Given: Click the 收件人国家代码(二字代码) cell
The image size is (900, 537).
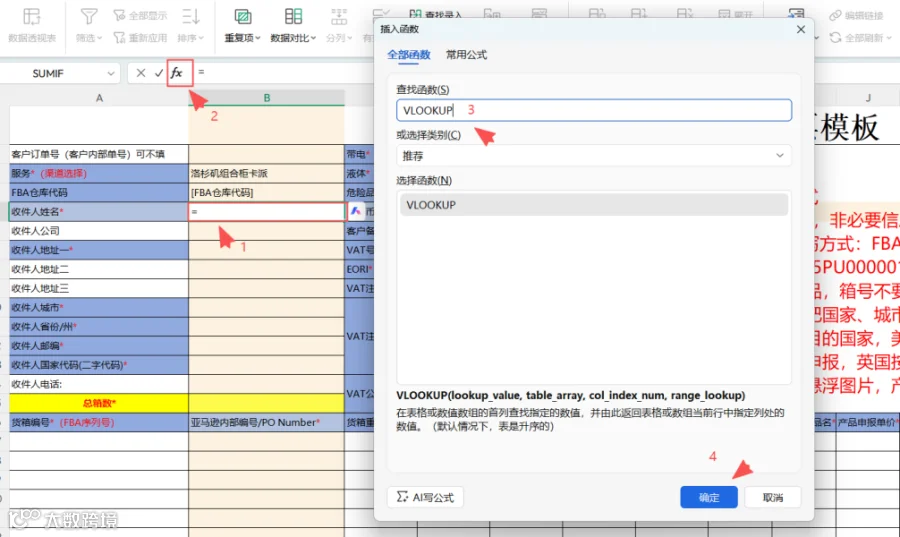Looking at the screenshot, I should tap(99, 365).
